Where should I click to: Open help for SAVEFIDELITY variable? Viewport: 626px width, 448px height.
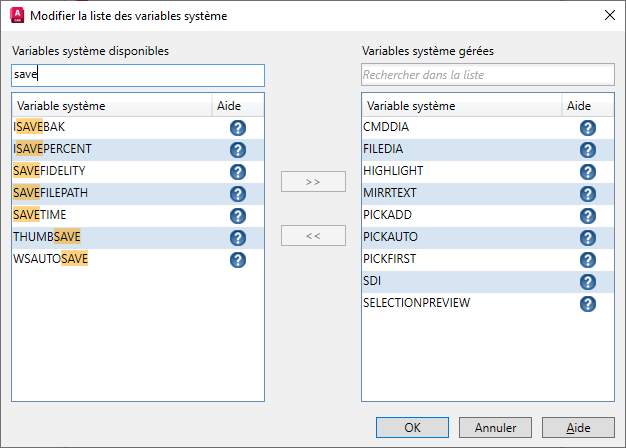pyautogui.click(x=238, y=171)
